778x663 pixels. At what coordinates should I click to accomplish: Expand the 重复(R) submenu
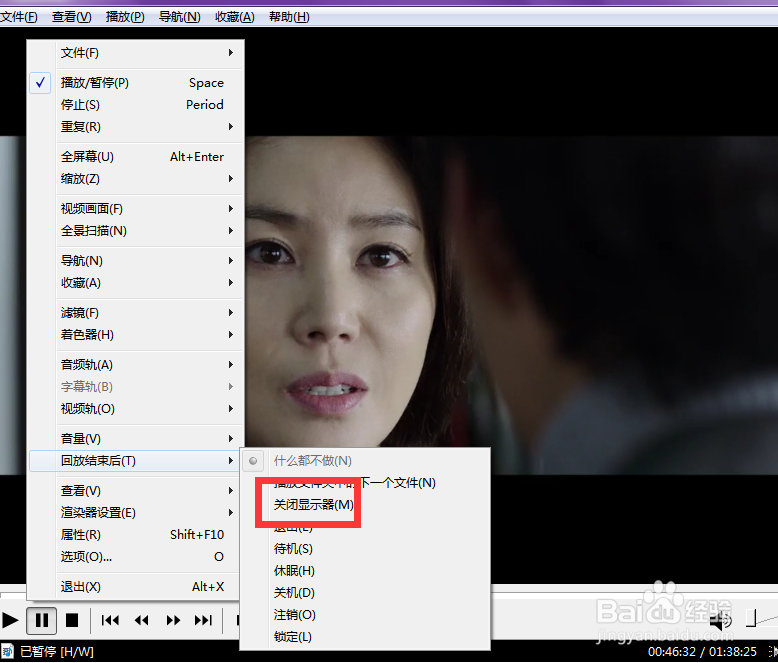coord(136,127)
